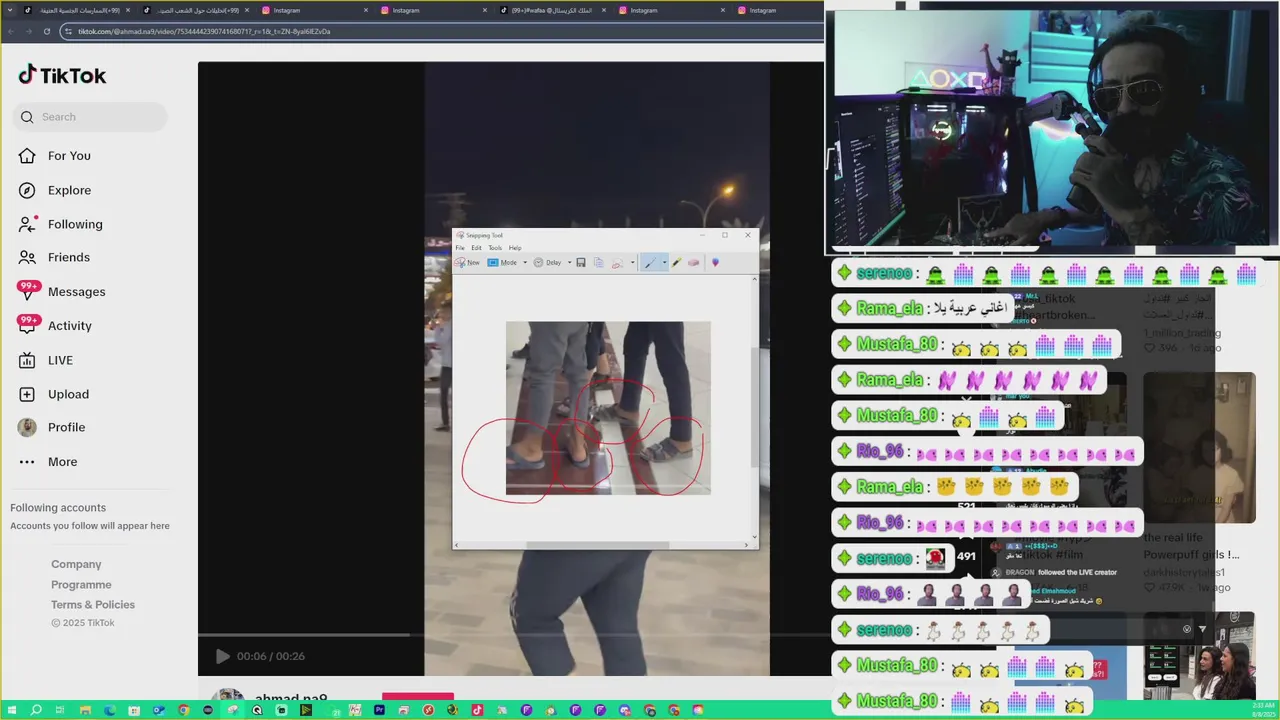The width and height of the screenshot is (1280, 720).
Task: Click the Edit with Paint 3D icon
Action: pyautogui.click(x=715, y=262)
